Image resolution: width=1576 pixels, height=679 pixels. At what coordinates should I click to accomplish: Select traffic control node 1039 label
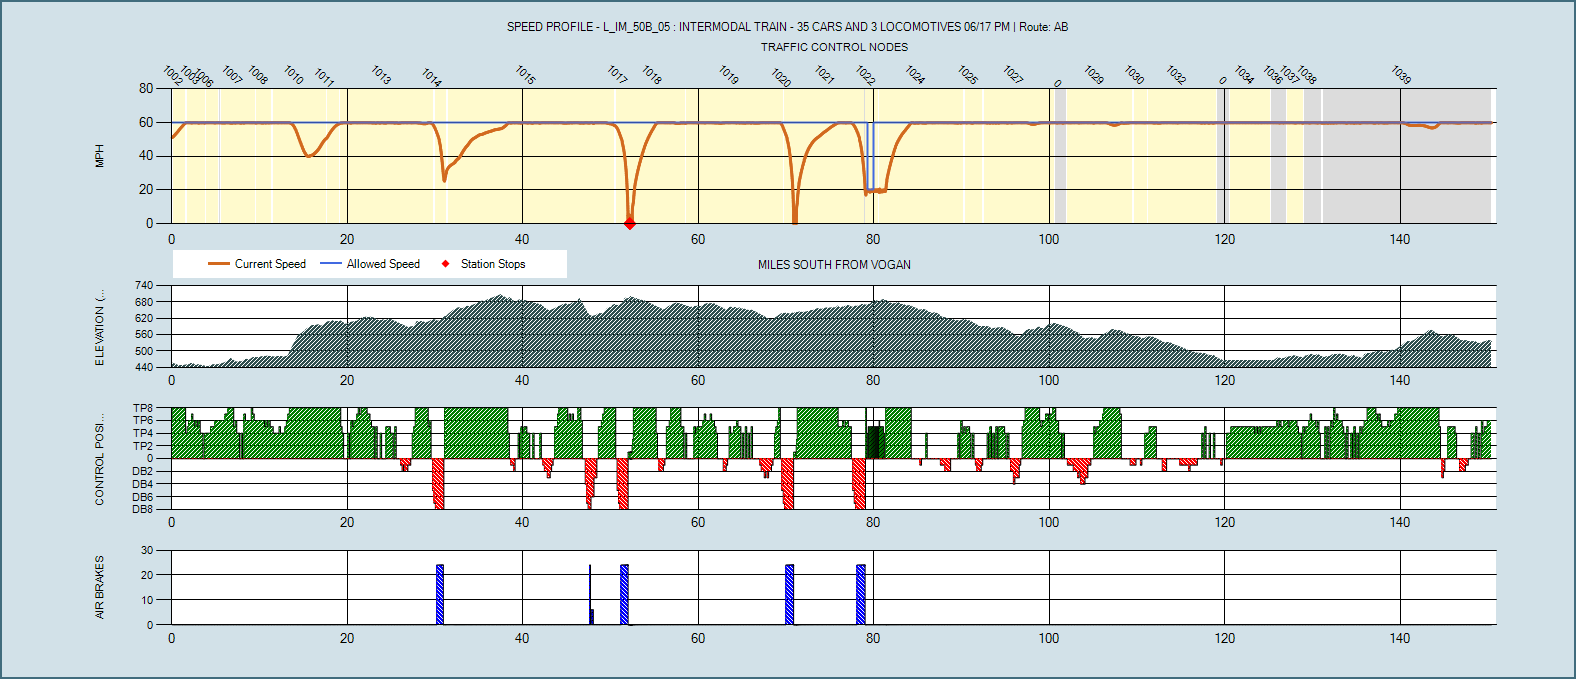click(x=1401, y=75)
